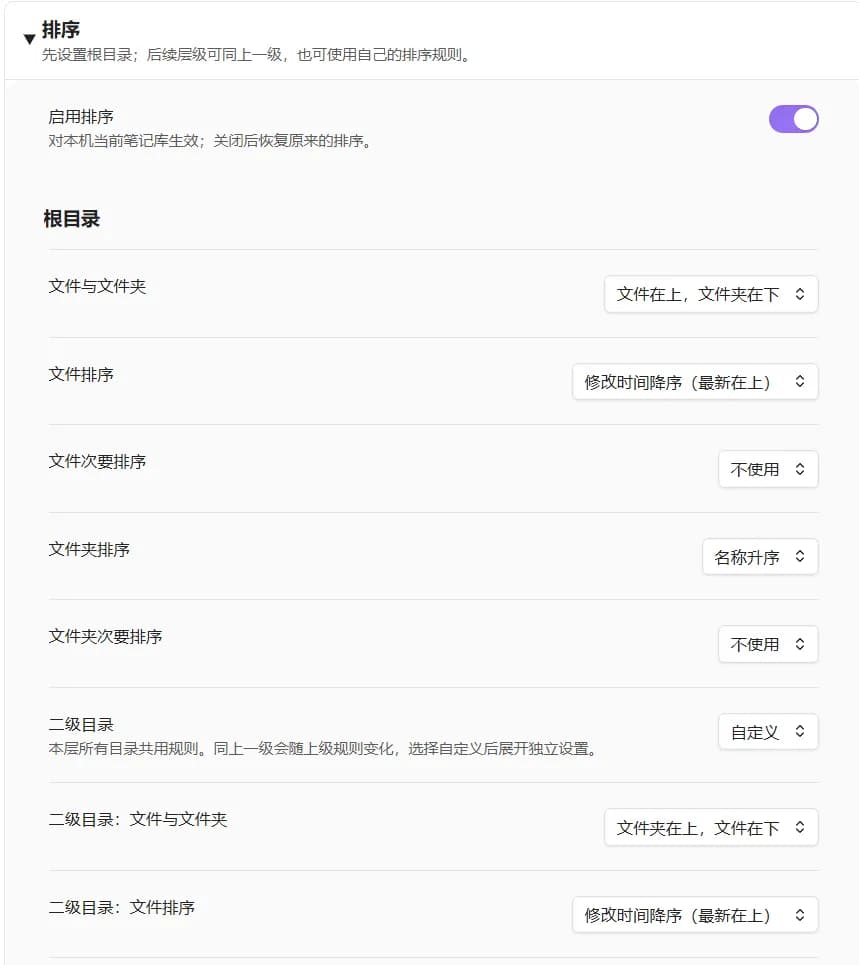This screenshot has height=965, width=859.
Task: Click the 二级目录：文件与文件夹 label
Action: click(x=138, y=819)
